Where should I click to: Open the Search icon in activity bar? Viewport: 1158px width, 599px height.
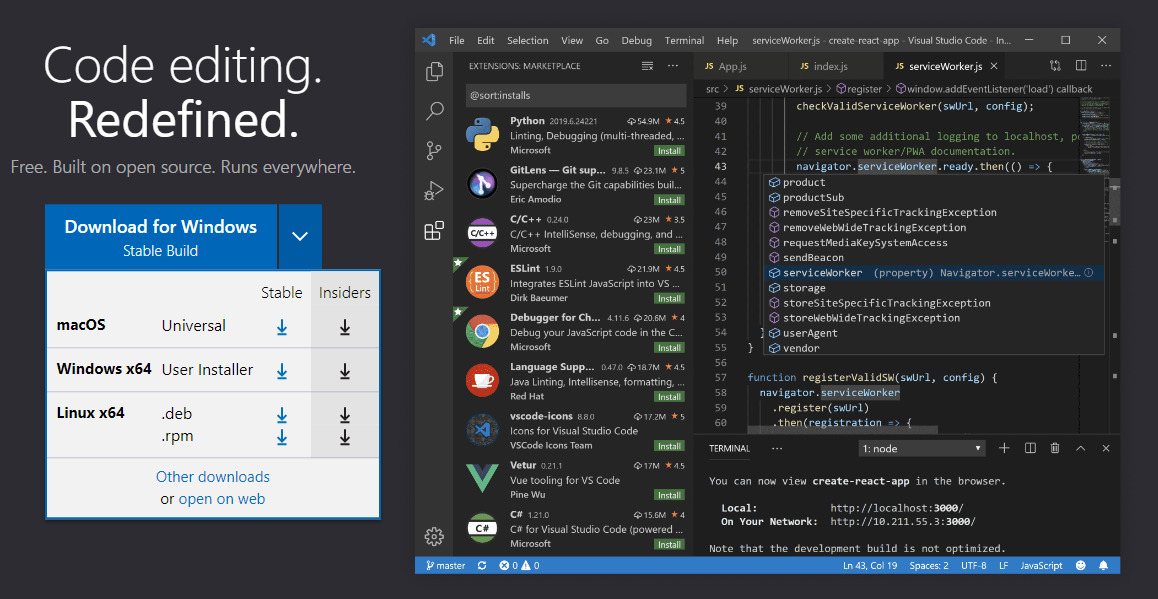click(435, 112)
